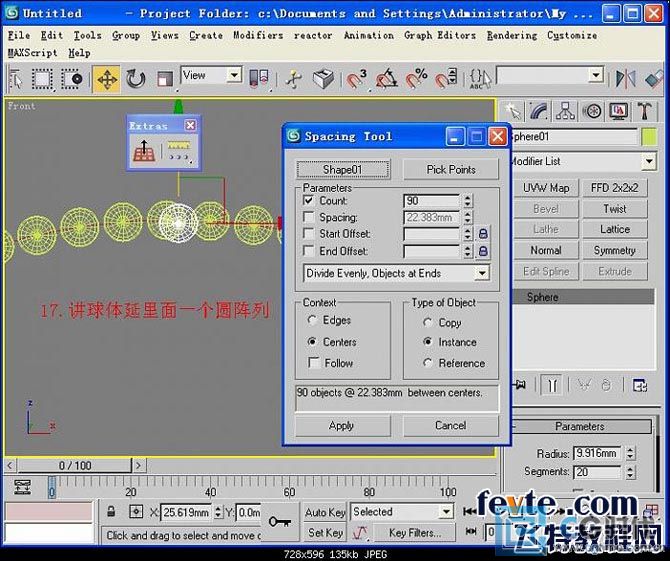Screen dimensions: 670x561
Task: Toggle the Selection Lock padlock icon
Action: click(111, 511)
